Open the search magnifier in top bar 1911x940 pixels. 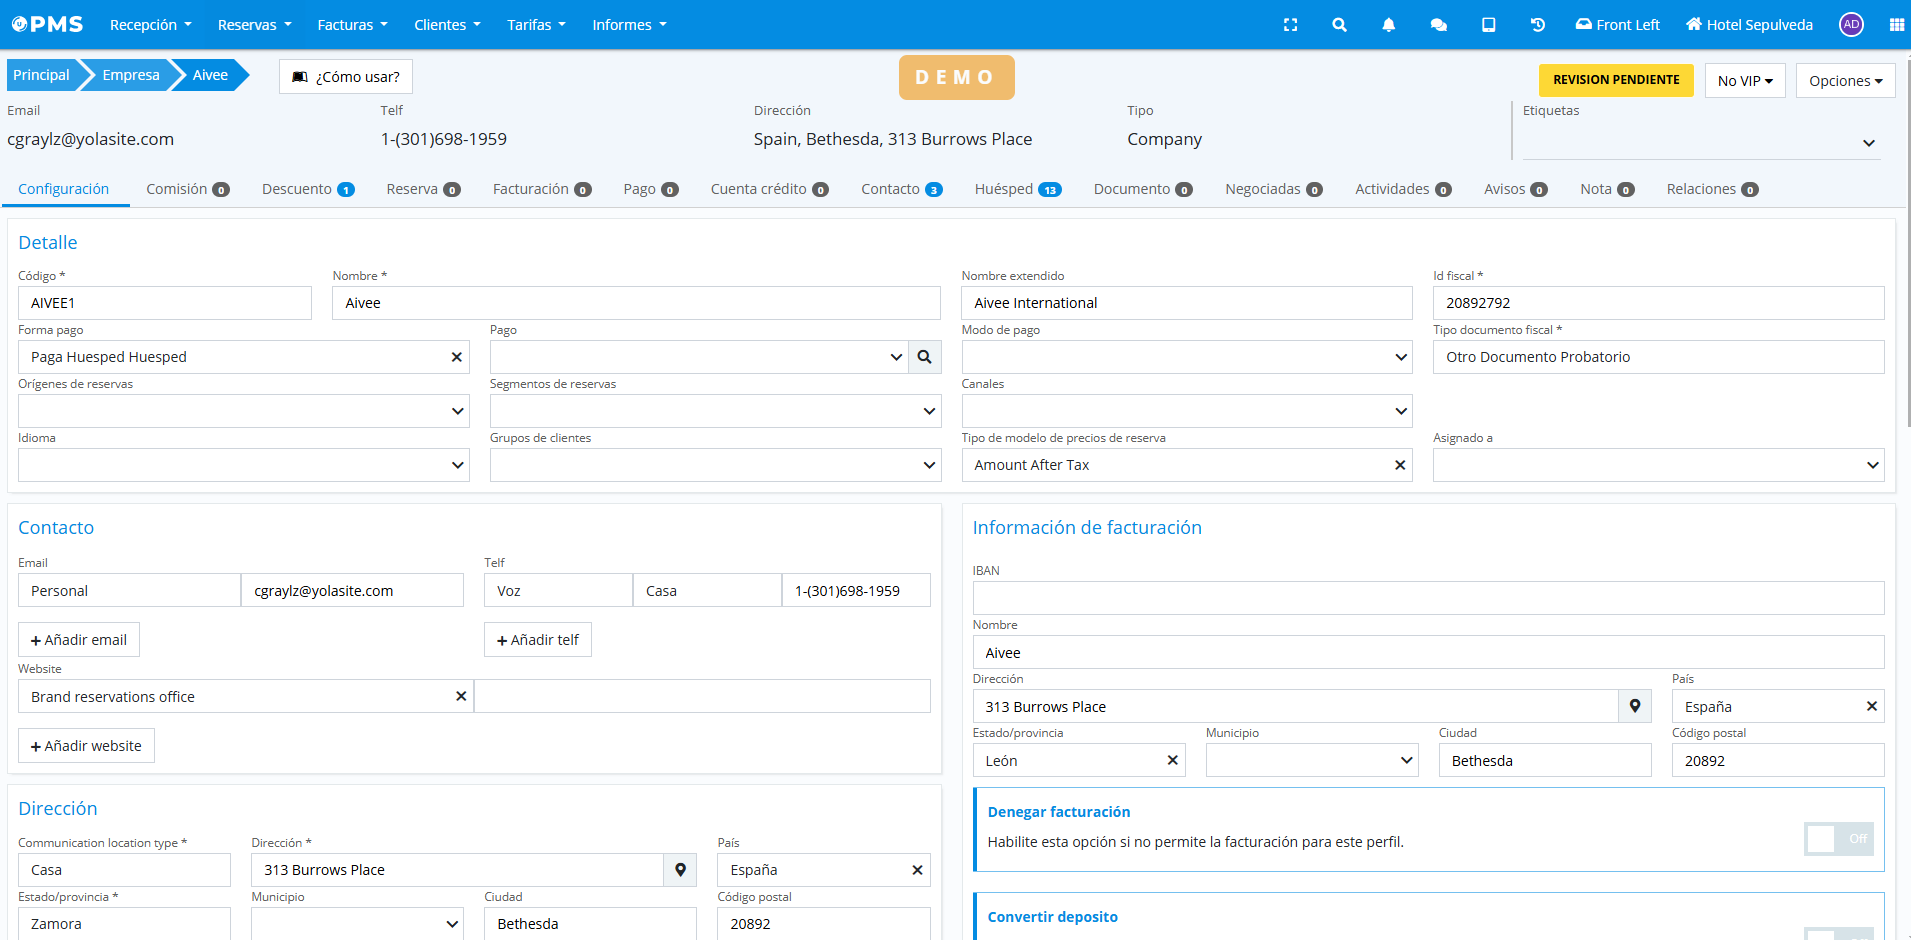pos(1339,25)
